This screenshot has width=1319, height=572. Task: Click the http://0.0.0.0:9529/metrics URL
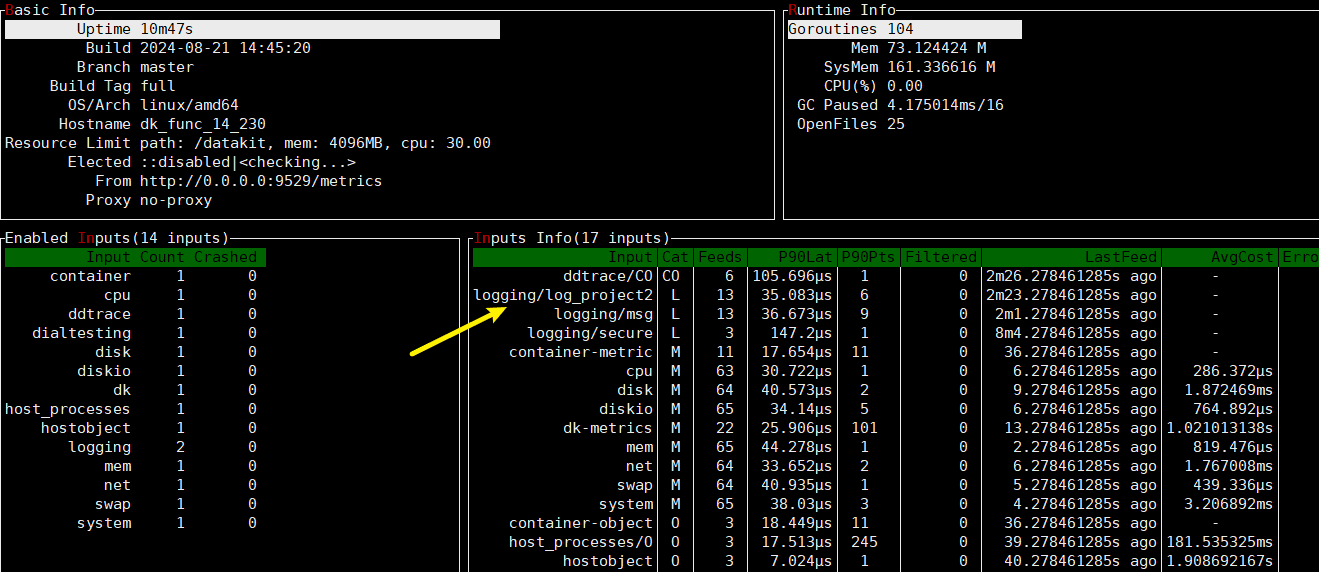tap(260, 181)
